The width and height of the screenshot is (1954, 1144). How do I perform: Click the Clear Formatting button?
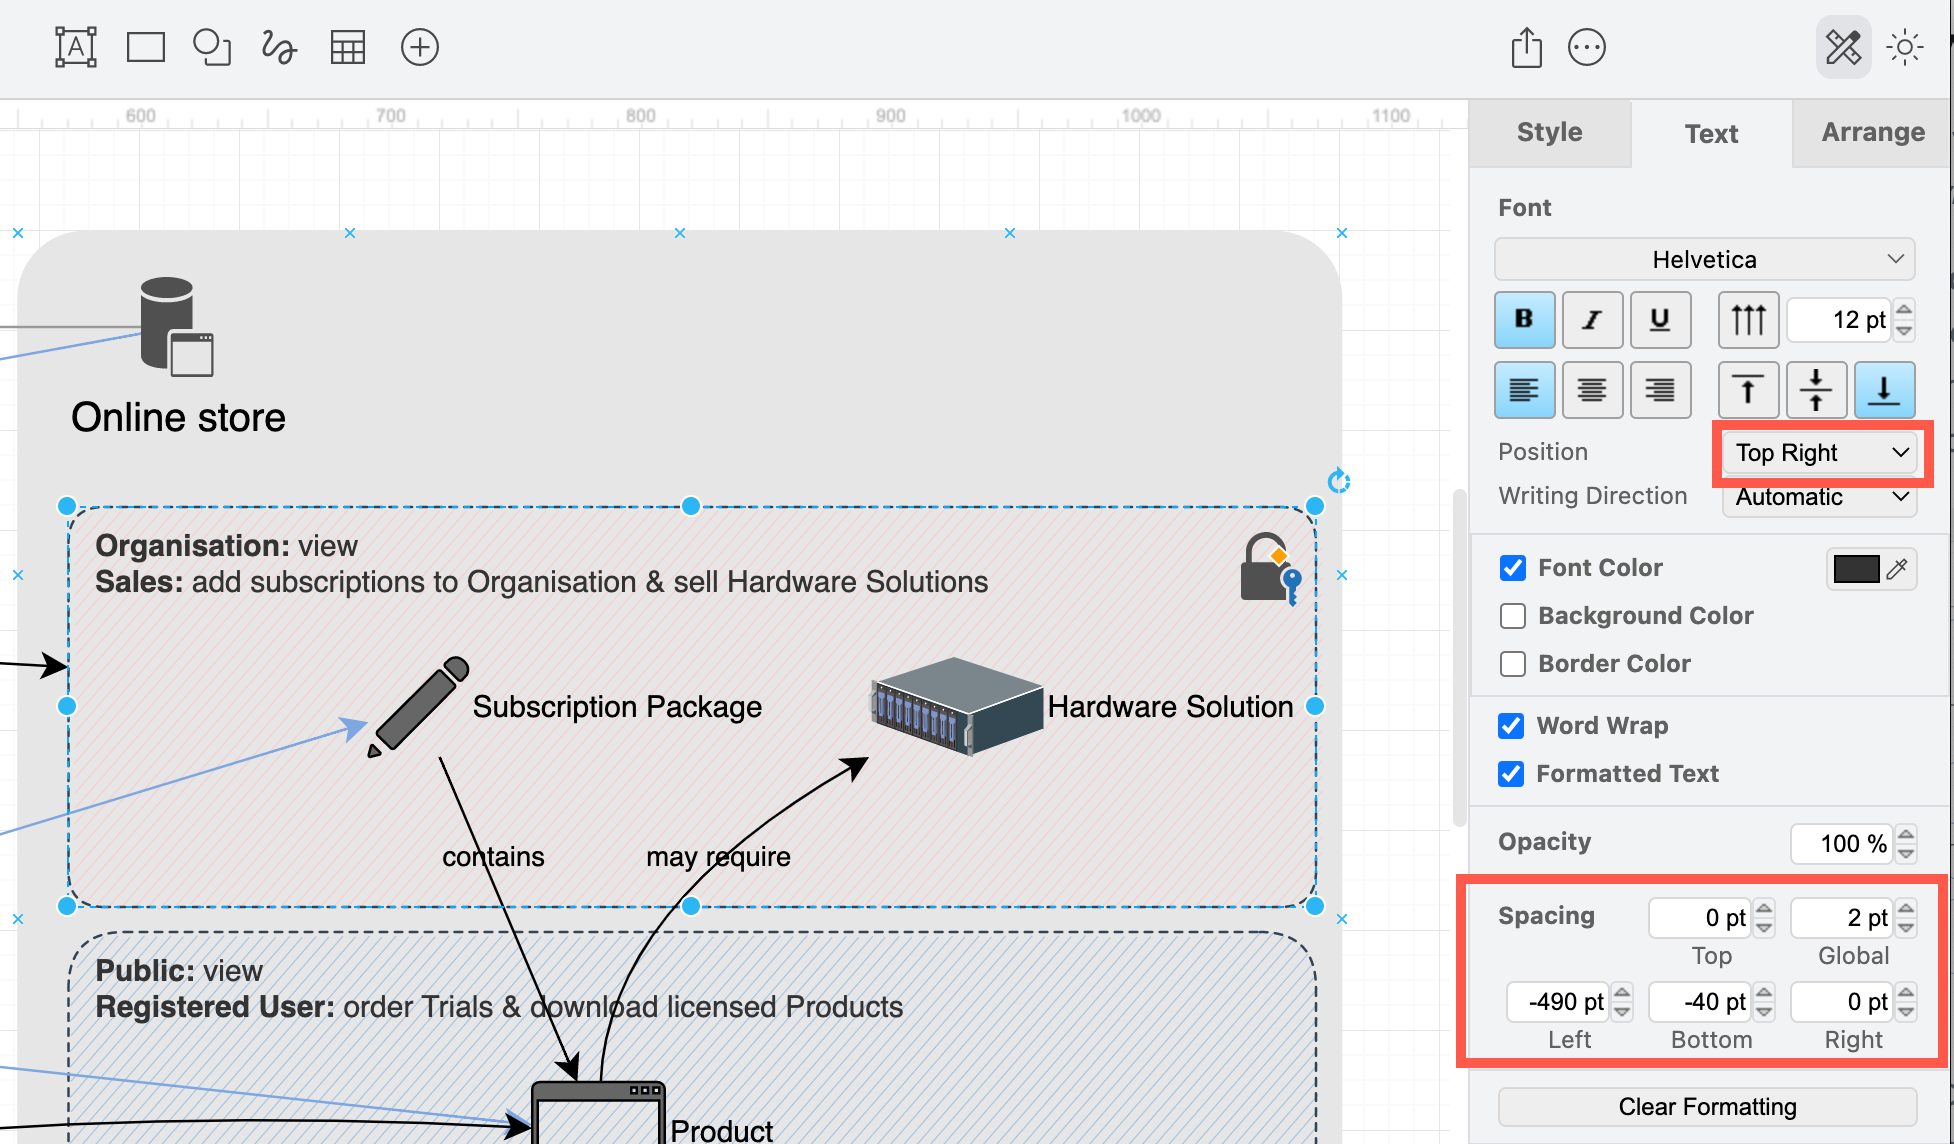(x=1707, y=1106)
